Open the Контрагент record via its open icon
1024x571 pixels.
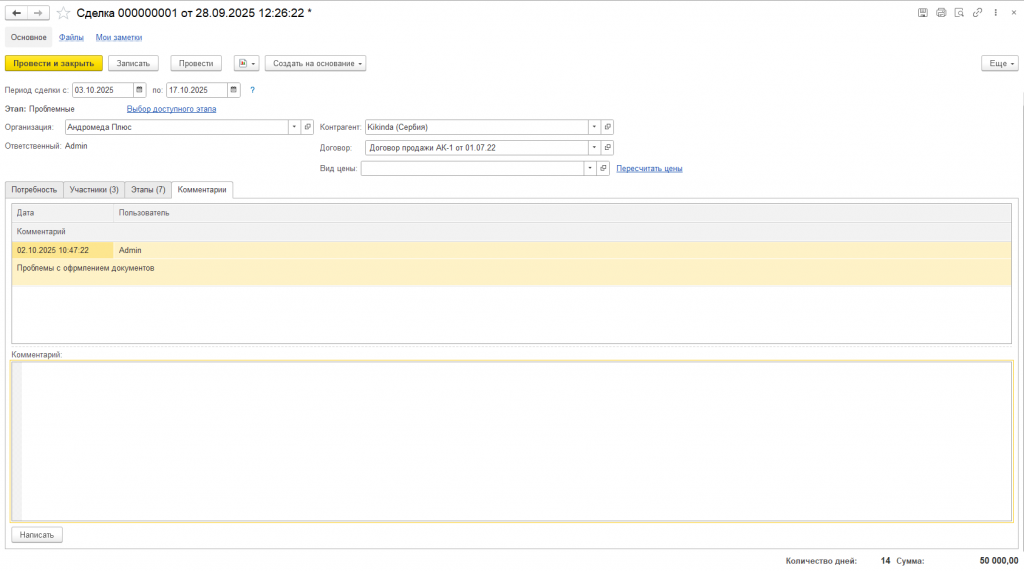[607, 127]
